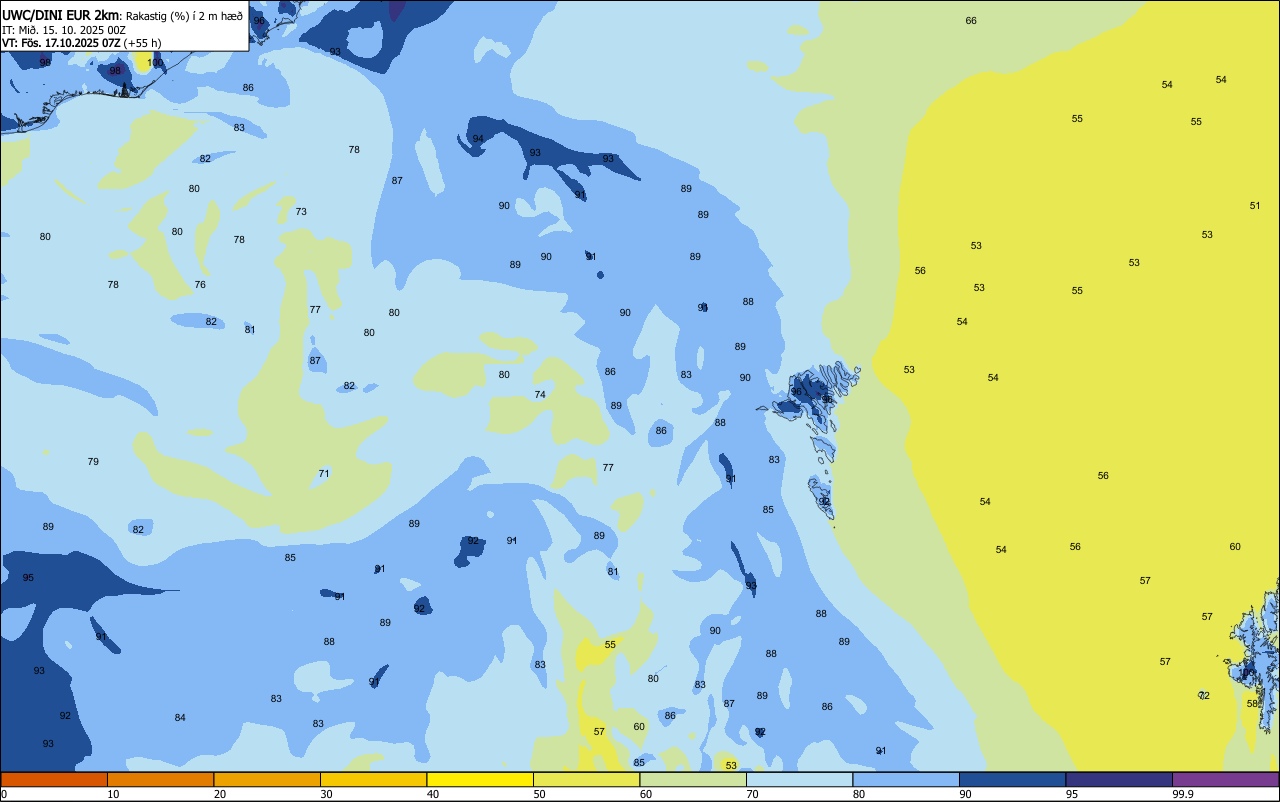This screenshot has width=1280, height=802.
Task: Click the '84' humidity value on the map
Action: pyautogui.click(x=180, y=718)
